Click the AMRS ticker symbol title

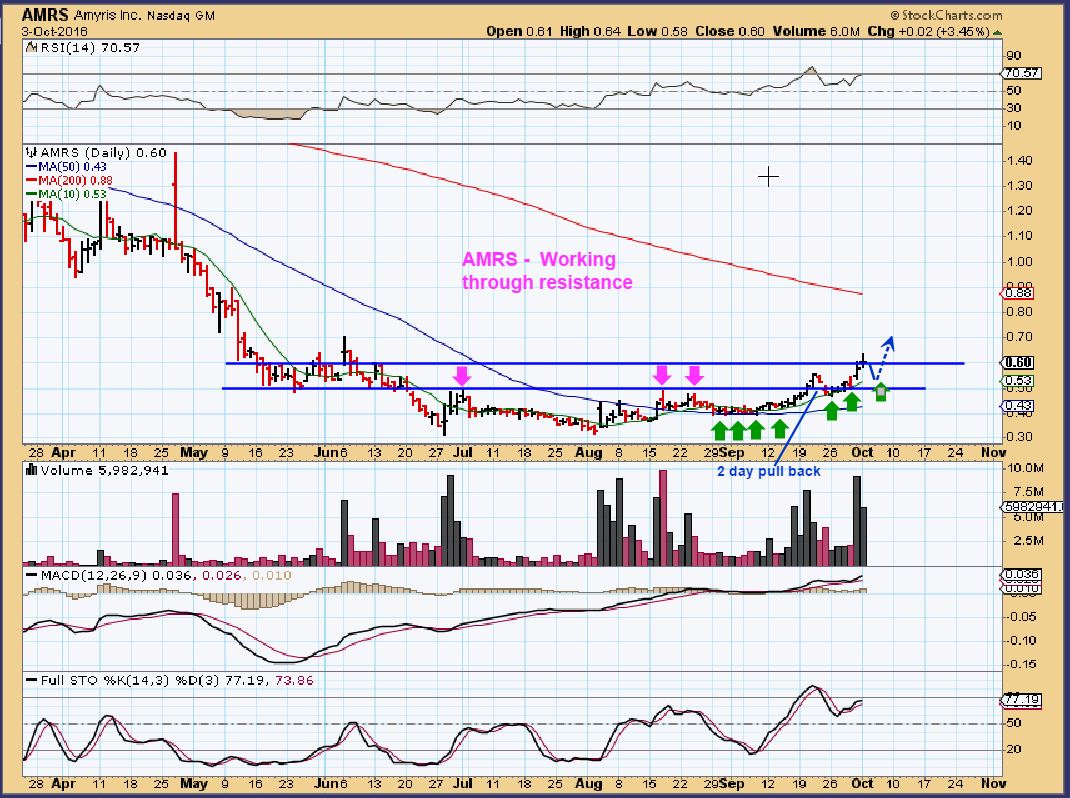click(x=45, y=15)
